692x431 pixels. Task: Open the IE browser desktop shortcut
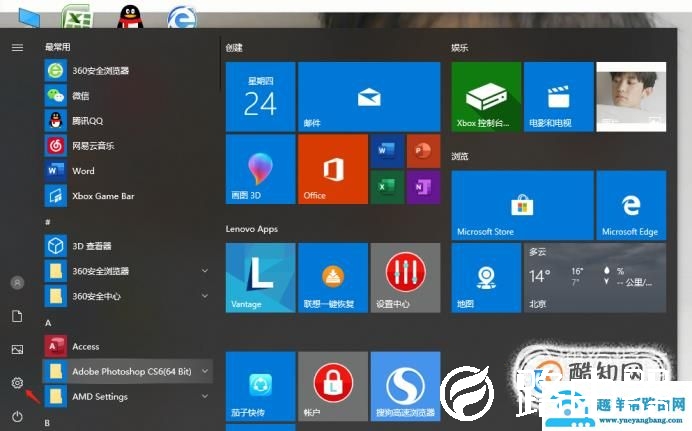click(182, 17)
